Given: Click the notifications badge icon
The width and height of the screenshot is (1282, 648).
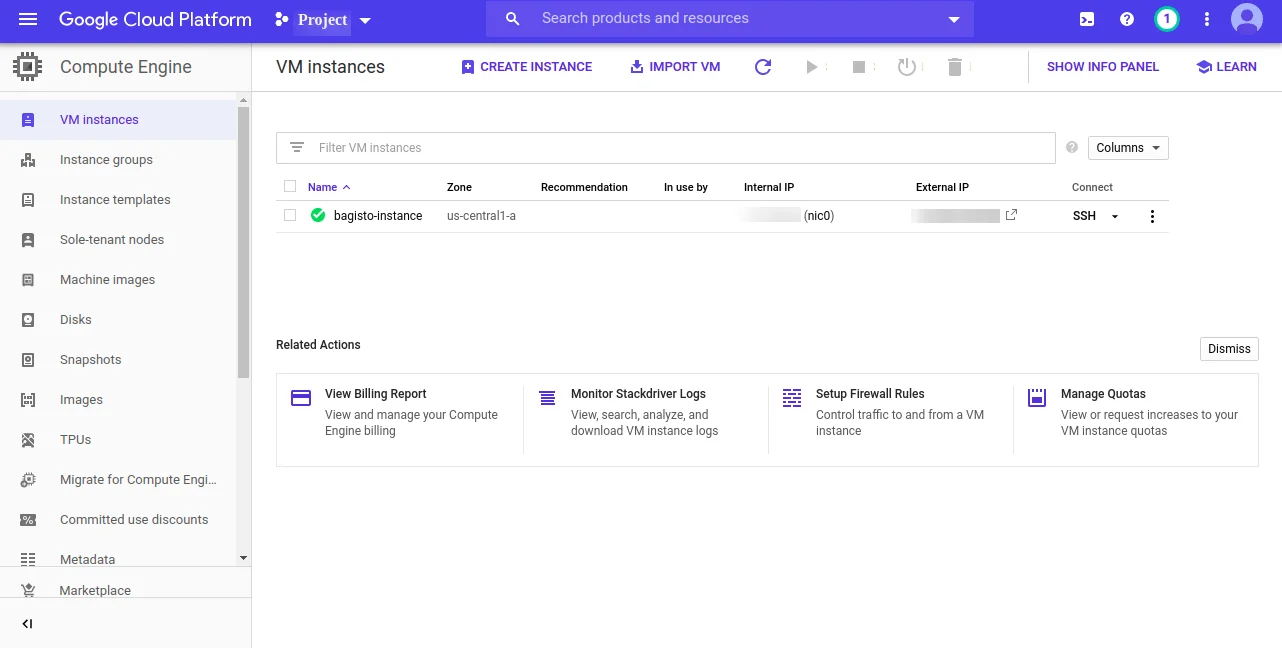Looking at the screenshot, I should 1166,19.
